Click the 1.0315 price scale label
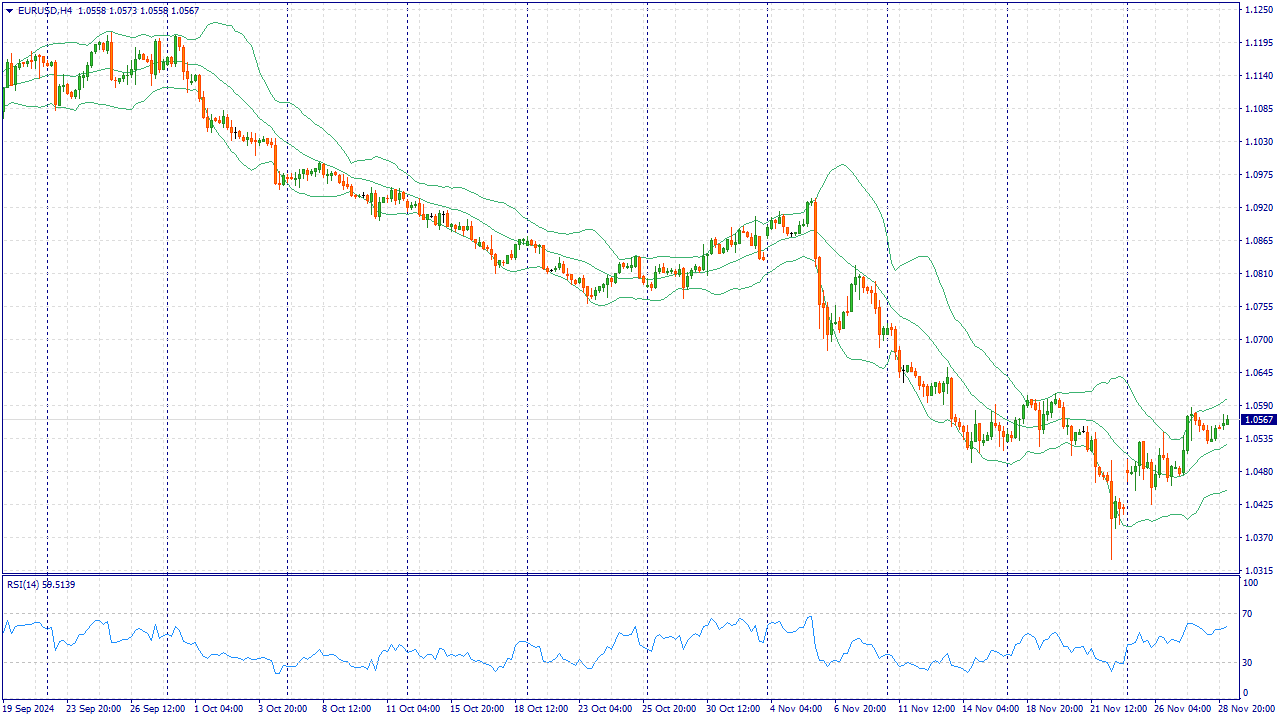 coord(1257,571)
